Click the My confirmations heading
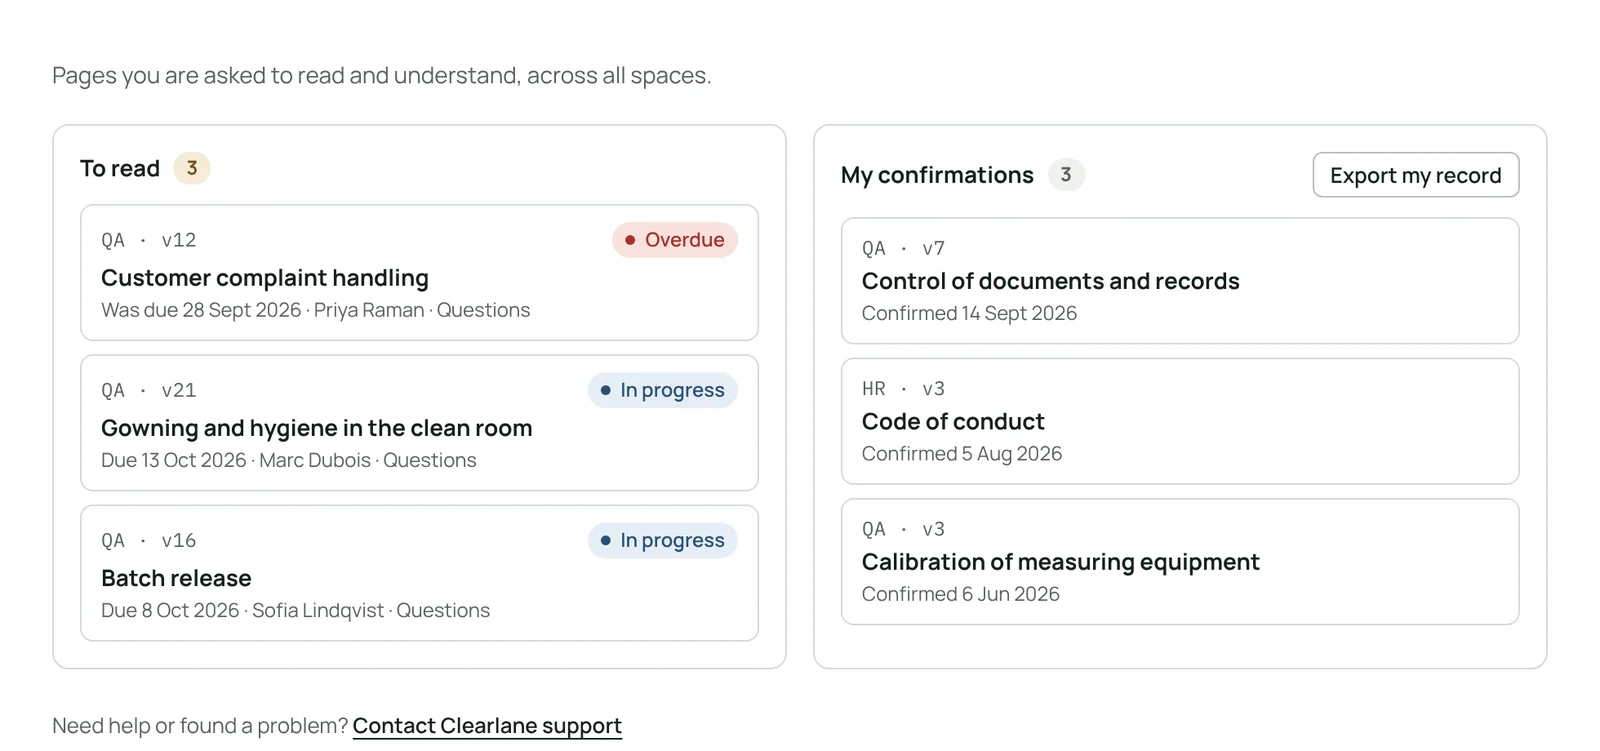The width and height of the screenshot is (1600, 751). click(x=937, y=175)
